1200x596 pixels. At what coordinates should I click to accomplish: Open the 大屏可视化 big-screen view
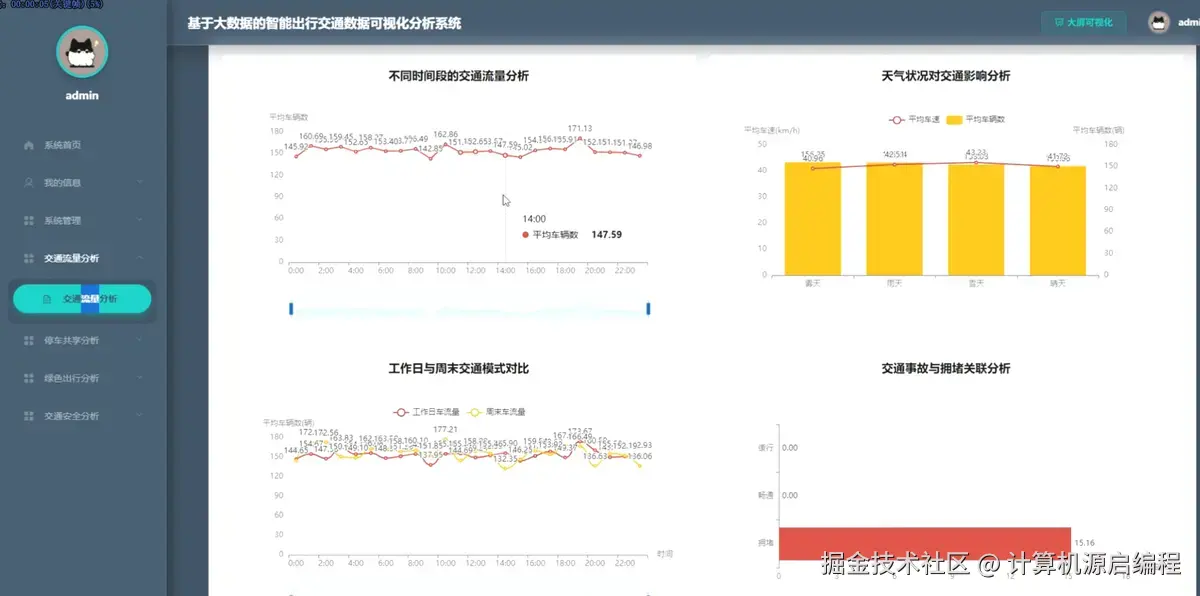pyautogui.click(x=1083, y=22)
